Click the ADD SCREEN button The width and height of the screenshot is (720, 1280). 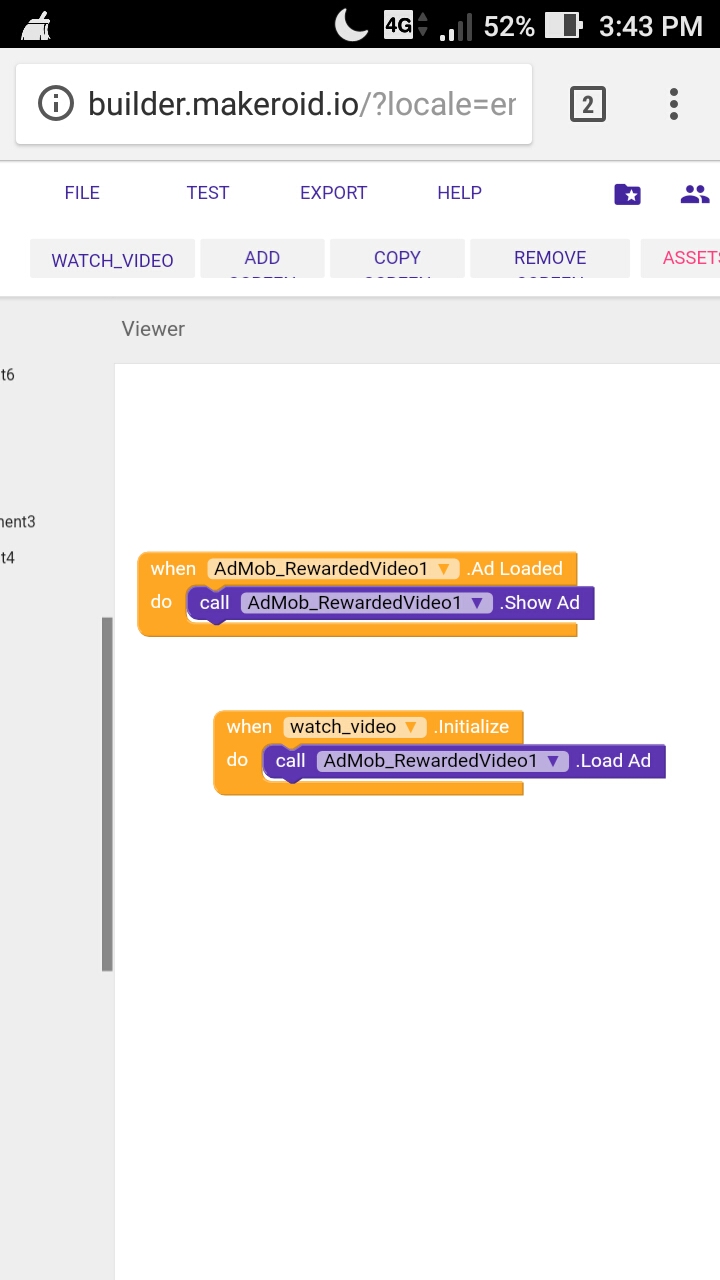point(262,259)
